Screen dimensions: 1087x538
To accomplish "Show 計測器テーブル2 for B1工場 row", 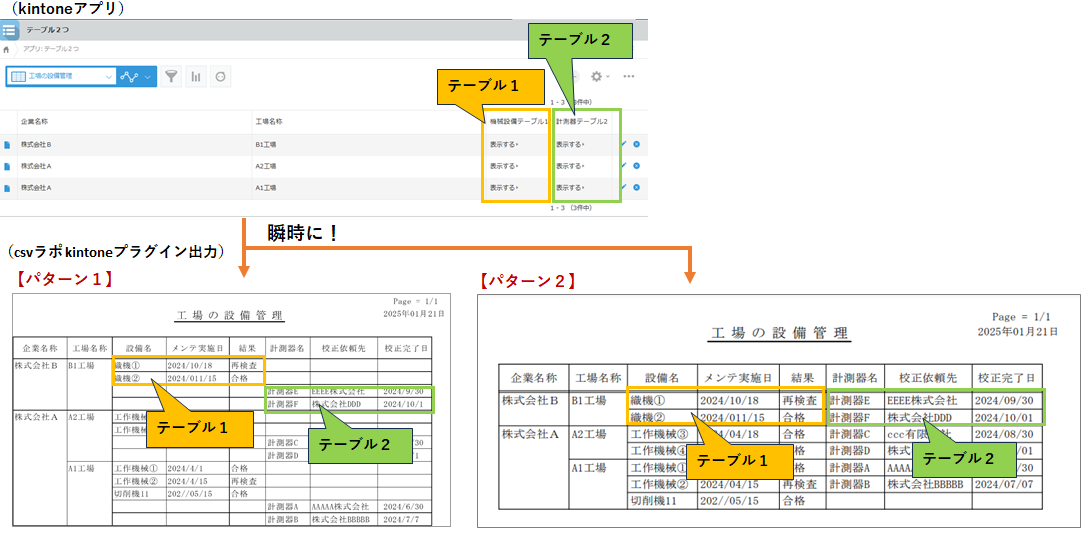I will click(570, 146).
